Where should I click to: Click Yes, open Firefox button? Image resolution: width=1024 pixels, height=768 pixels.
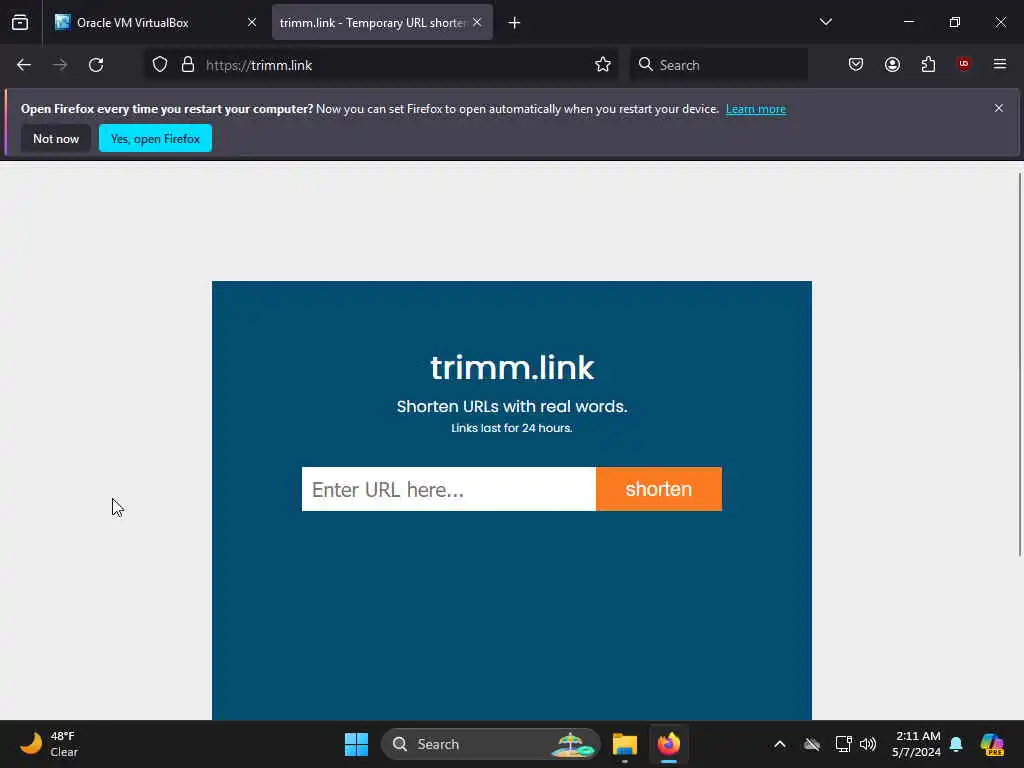155,138
